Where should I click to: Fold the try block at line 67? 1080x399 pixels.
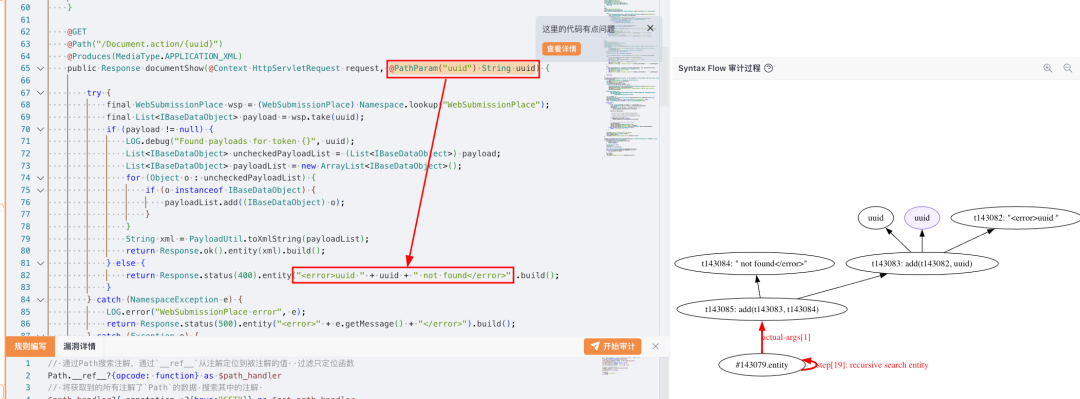40,92
